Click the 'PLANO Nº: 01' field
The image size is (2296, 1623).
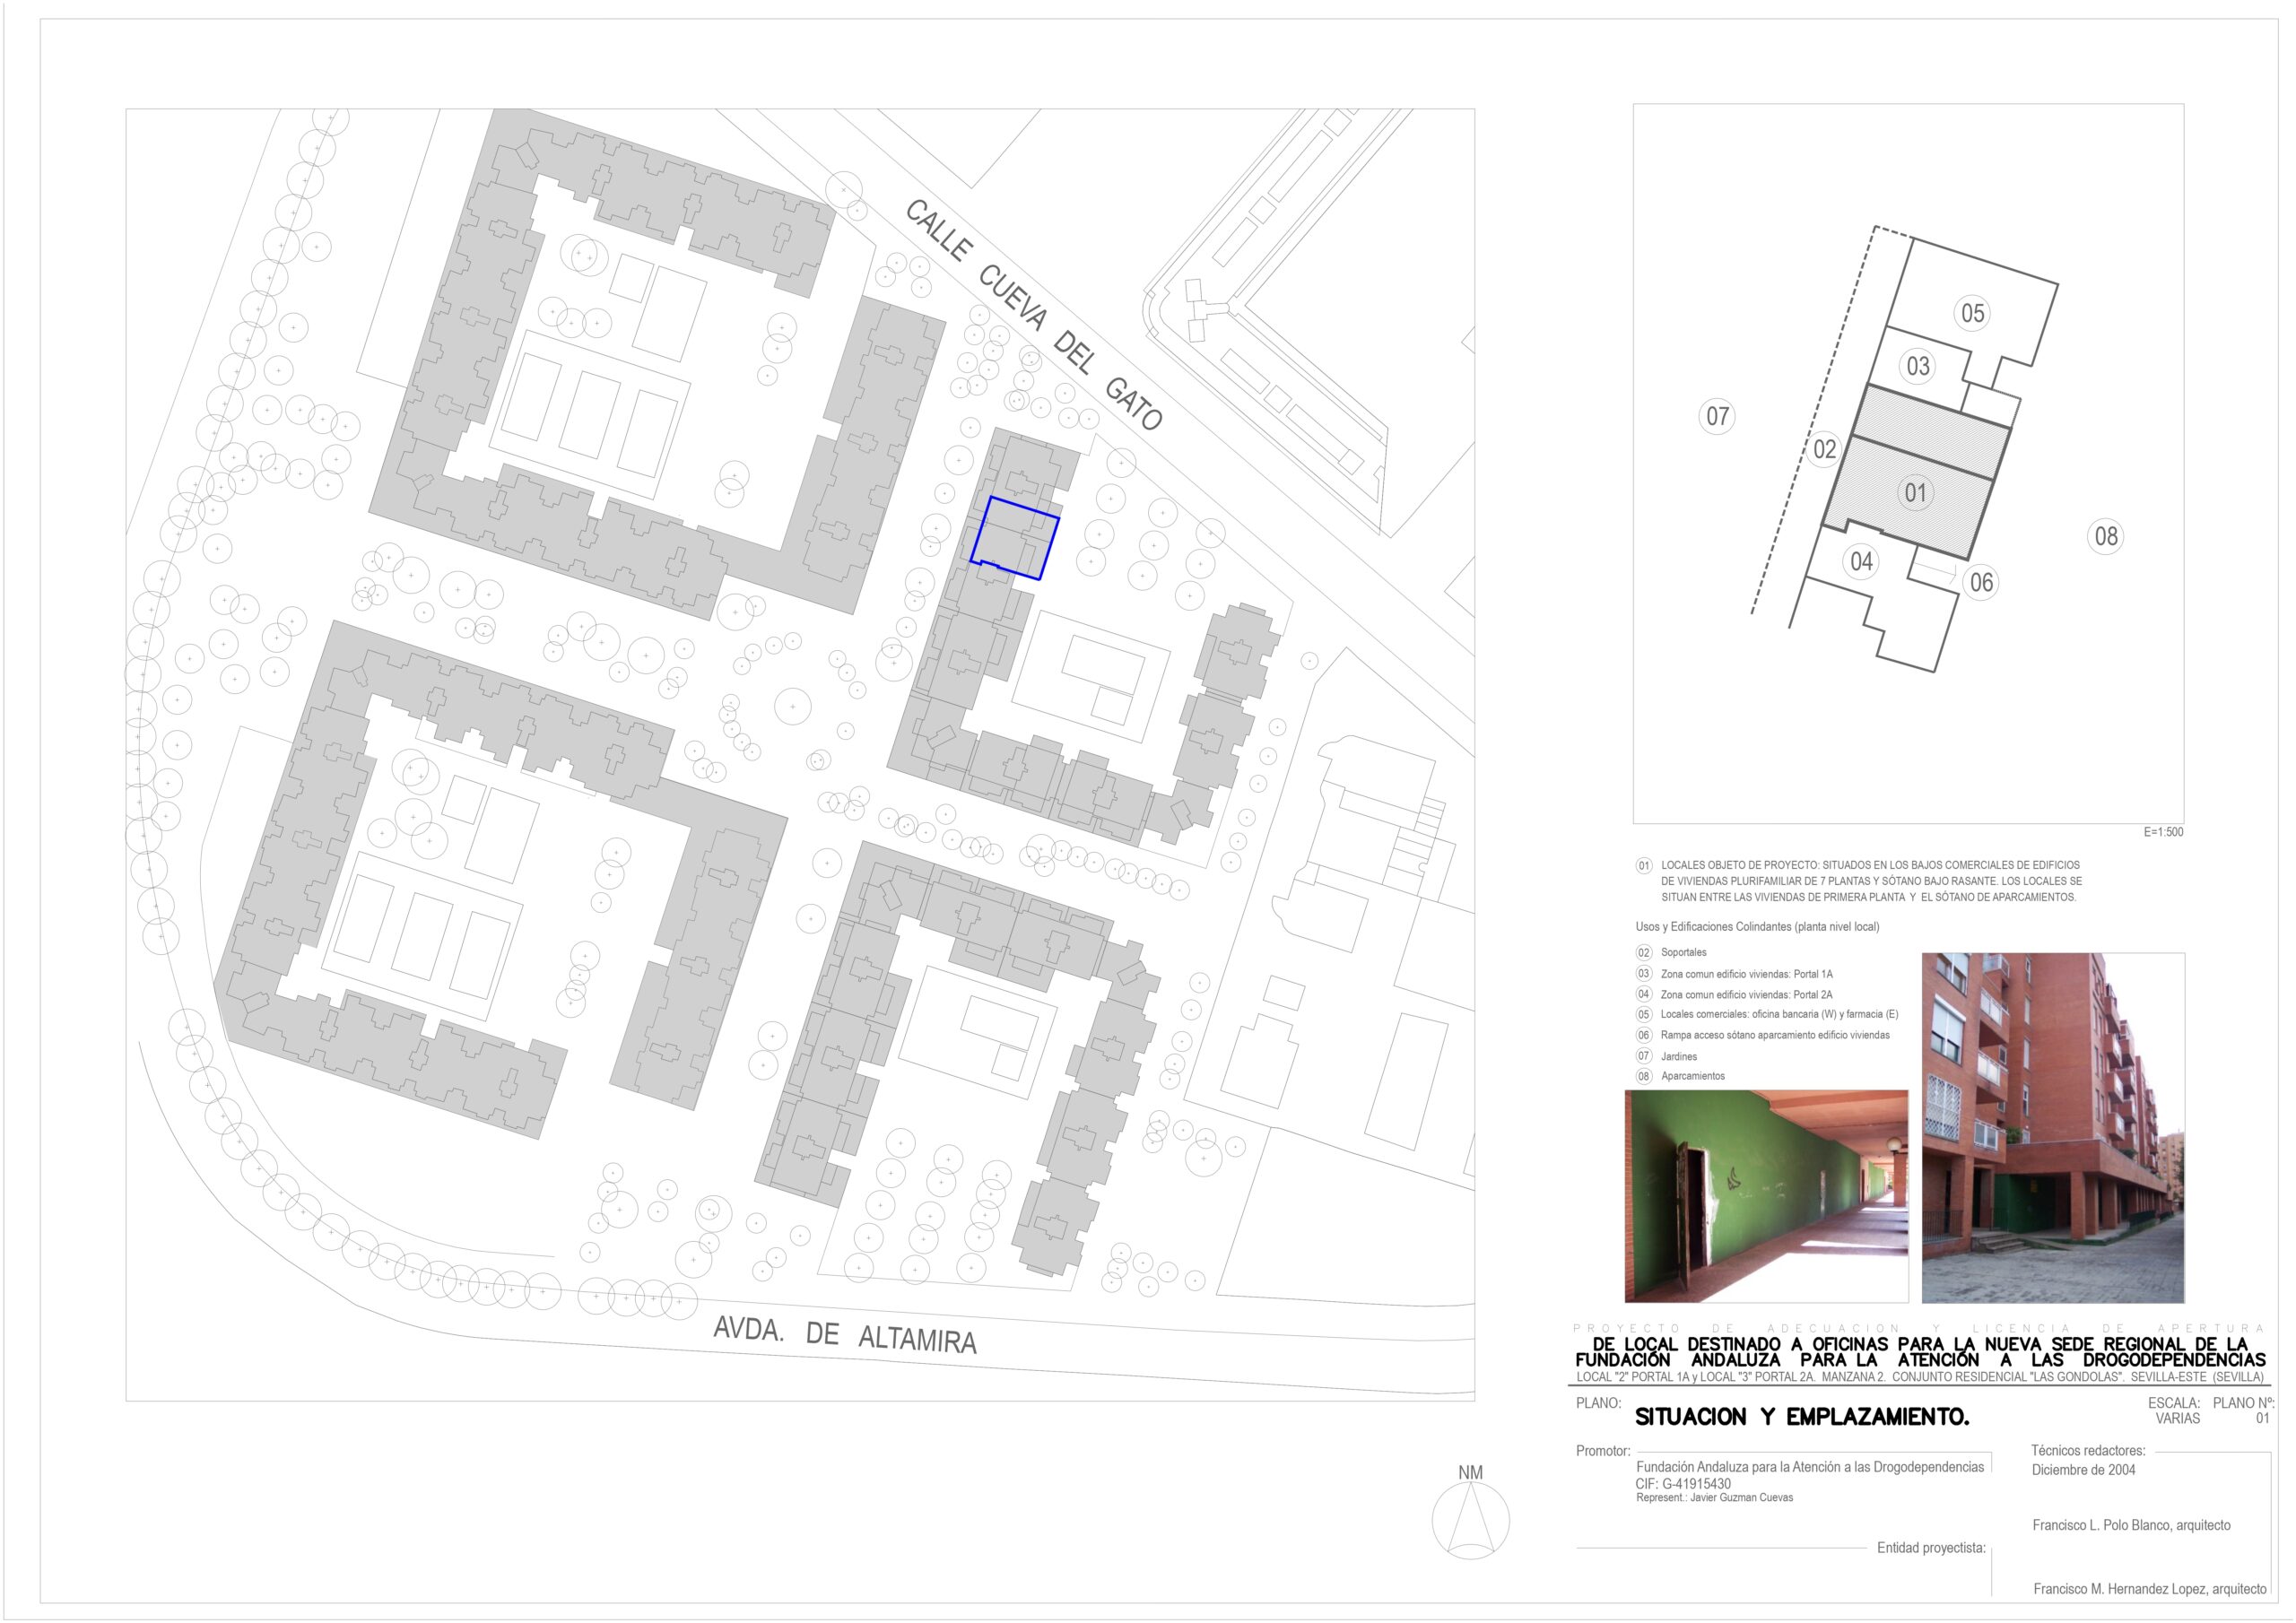pyautogui.click(x=2242, y=1410)
